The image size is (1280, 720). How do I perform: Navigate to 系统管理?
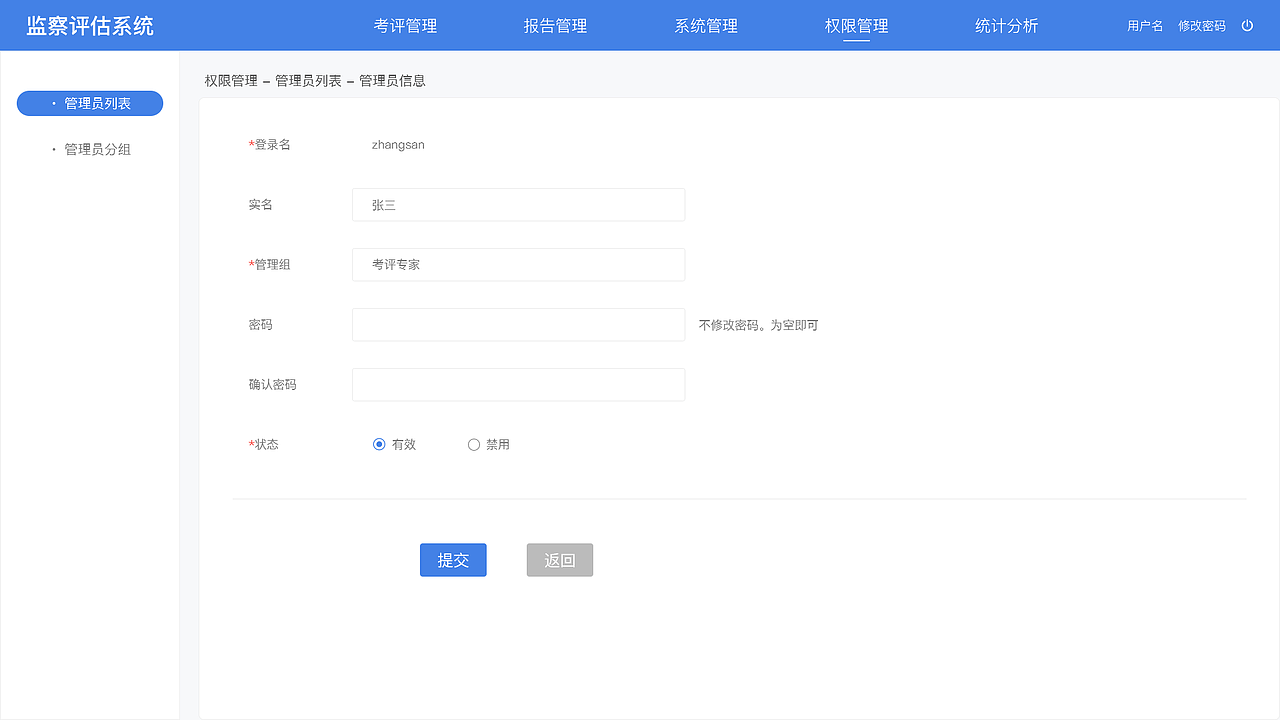(x=705, y=25)
